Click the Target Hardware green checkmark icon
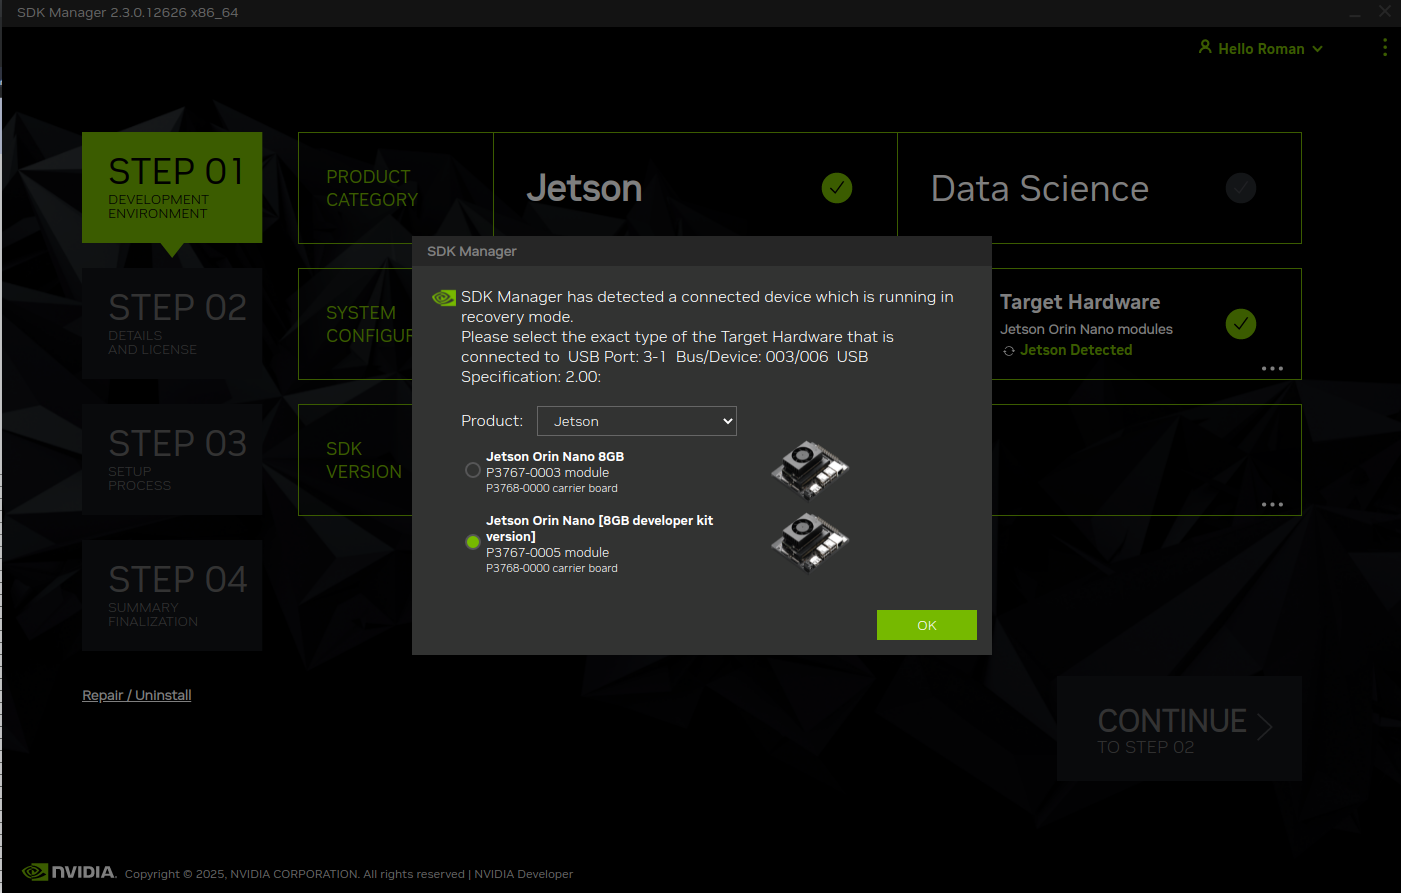Viewport: 1401px width, 893px height. [x=1240, y=324]
